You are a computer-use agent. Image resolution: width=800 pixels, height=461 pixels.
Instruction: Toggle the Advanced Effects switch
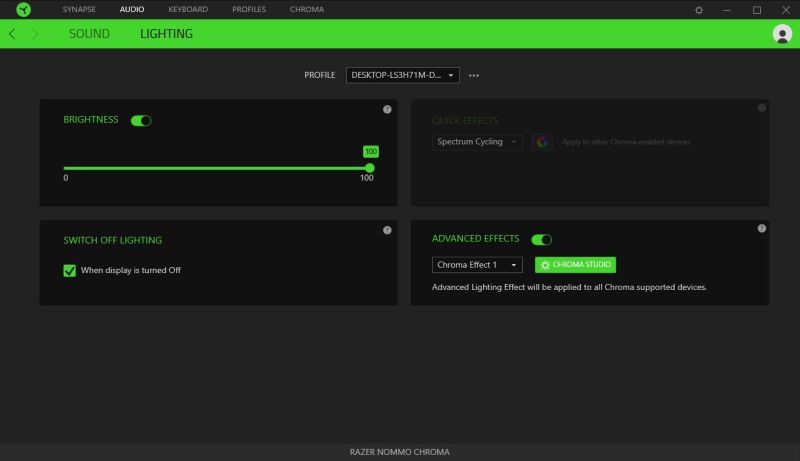[x=541, y=240]
